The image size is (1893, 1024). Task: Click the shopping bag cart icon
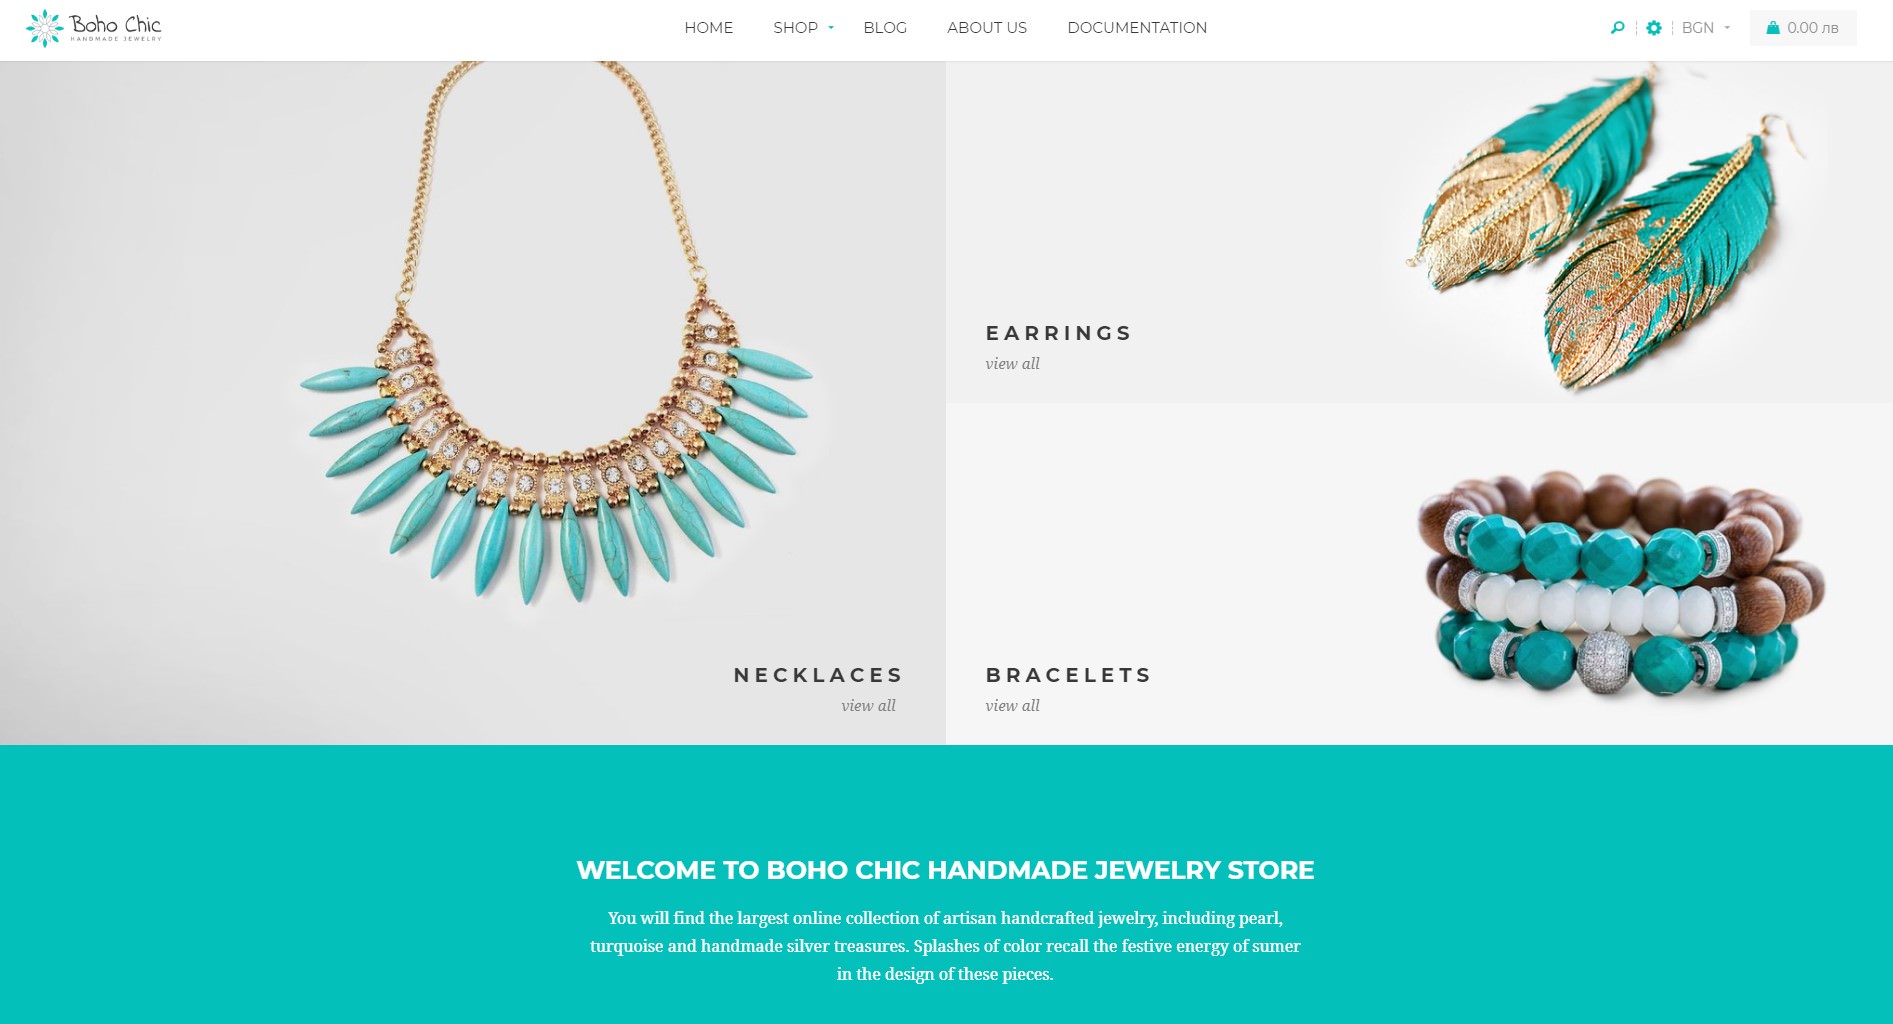point(1773,28)
